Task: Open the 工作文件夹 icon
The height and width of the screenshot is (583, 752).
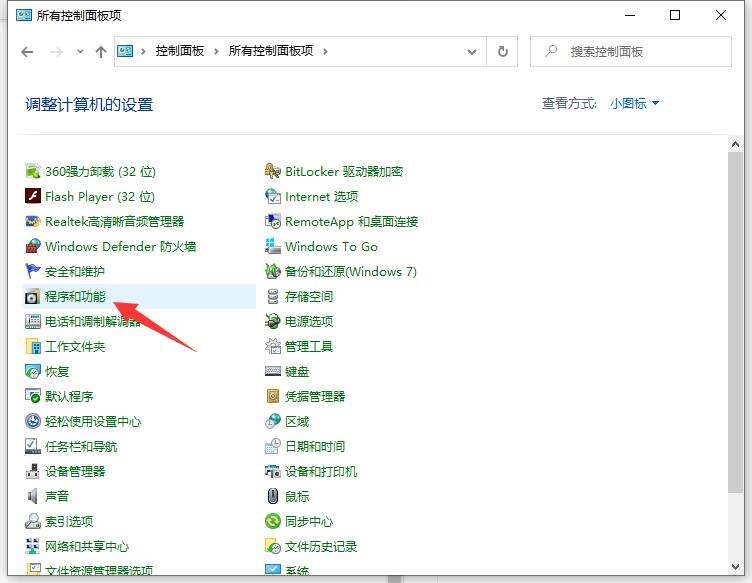Action: point(33,346)
